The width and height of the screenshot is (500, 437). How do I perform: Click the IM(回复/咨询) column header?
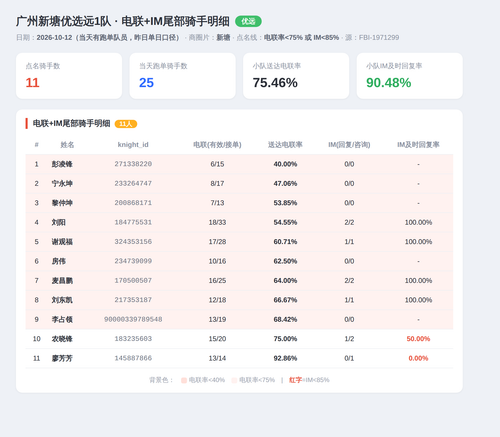click(x=349, y=145)
